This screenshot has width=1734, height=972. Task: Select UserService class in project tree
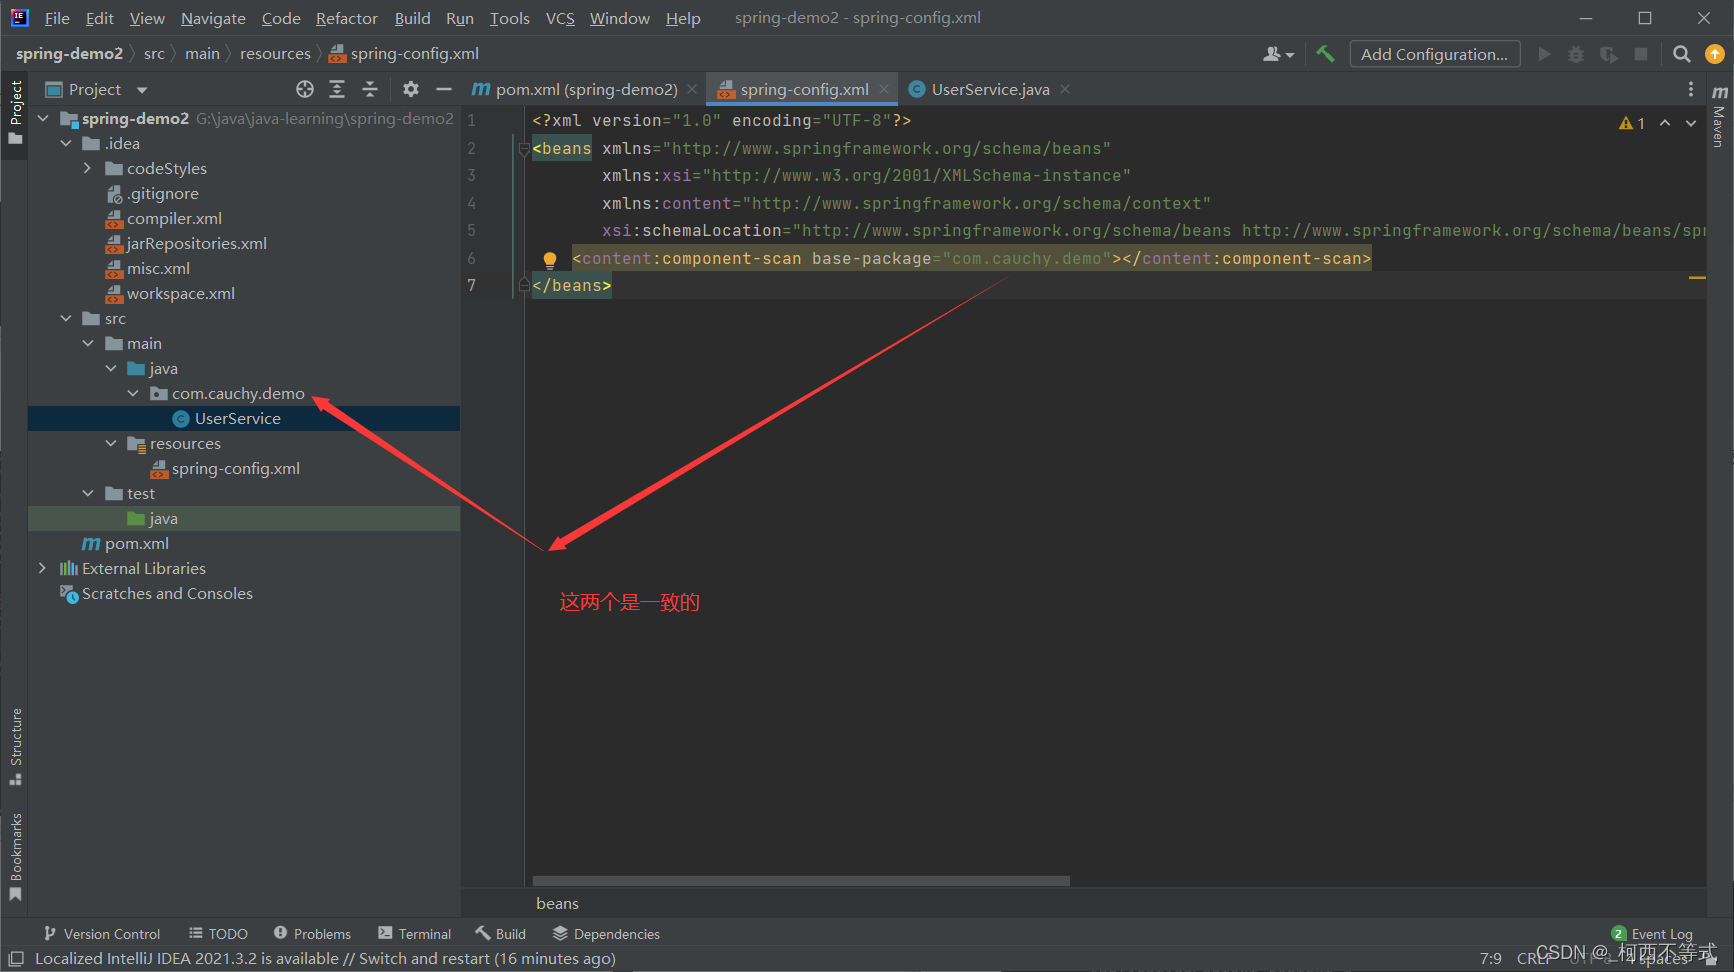(x=237, y=418)
